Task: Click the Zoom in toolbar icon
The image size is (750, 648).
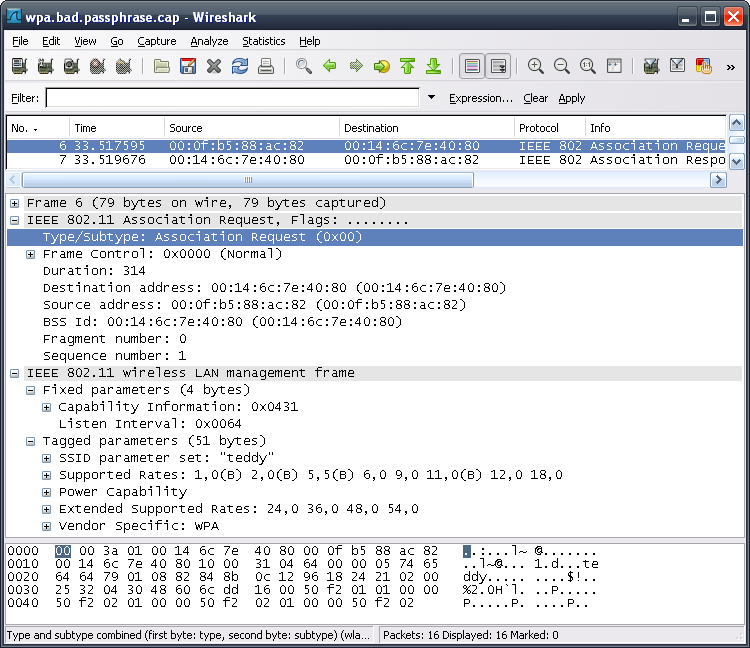Action: pyautogui.click(x=536, y=66)
